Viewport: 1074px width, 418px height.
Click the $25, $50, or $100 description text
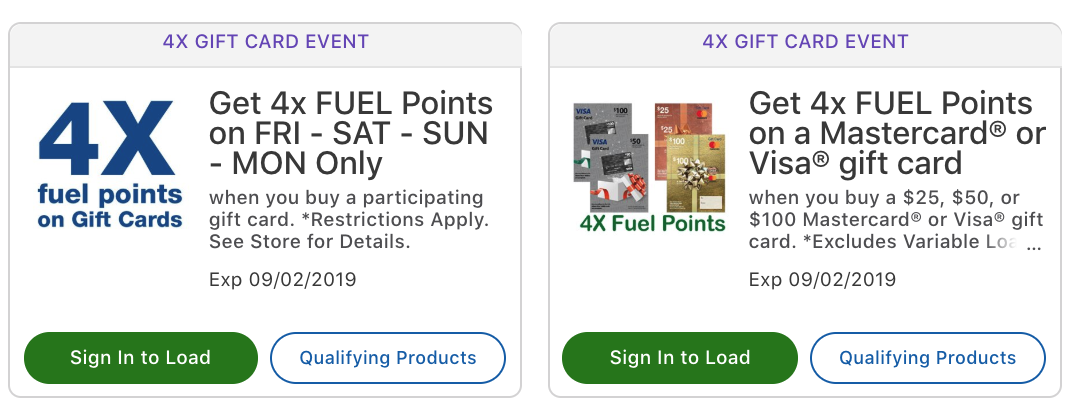[895, 198]
